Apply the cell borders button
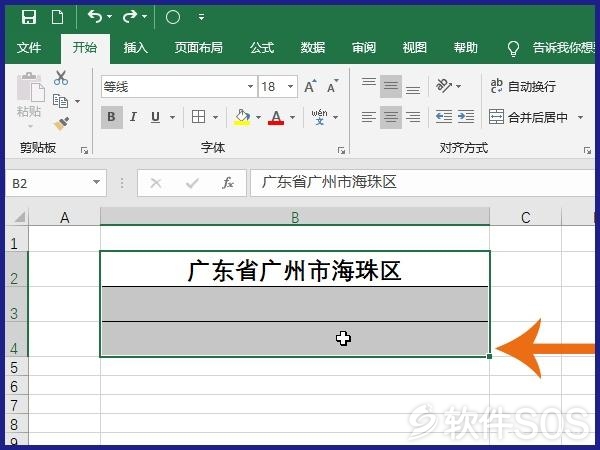600x450 pixels. [198, 117]
